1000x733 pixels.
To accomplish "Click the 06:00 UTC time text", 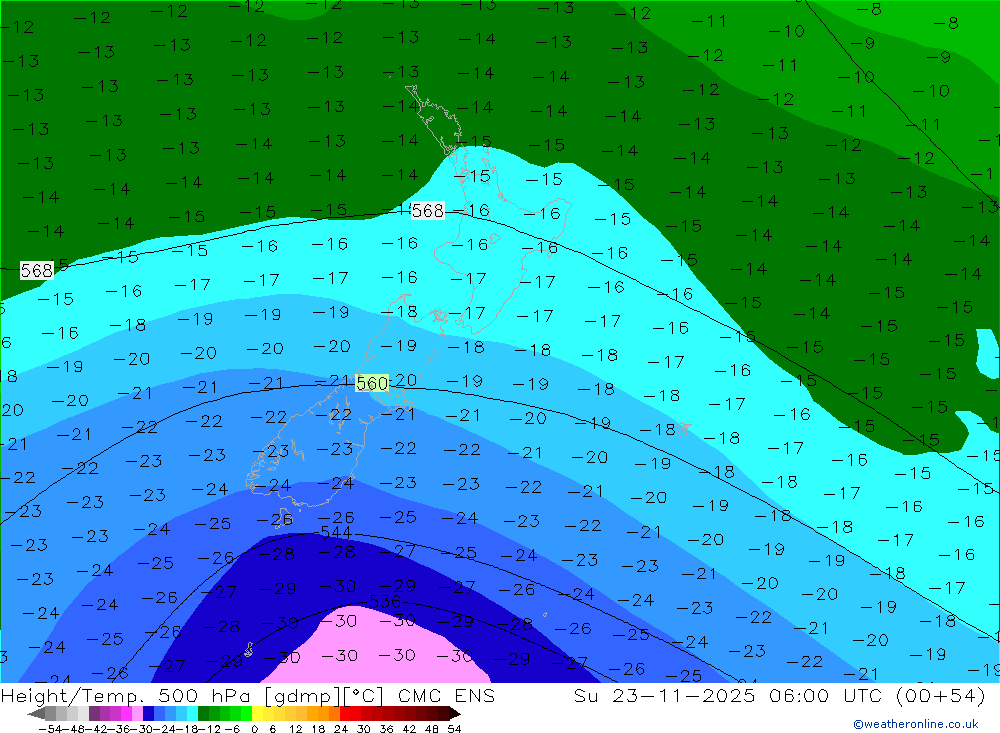I will (x=825, y=695).
